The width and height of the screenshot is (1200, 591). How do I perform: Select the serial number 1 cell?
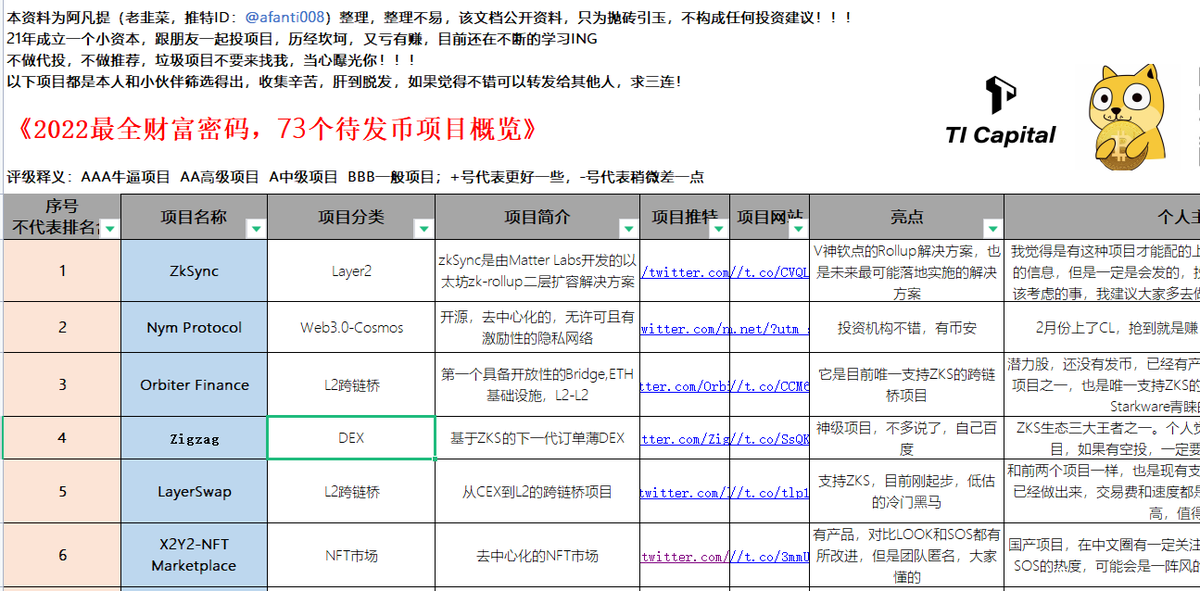[62, 271]
